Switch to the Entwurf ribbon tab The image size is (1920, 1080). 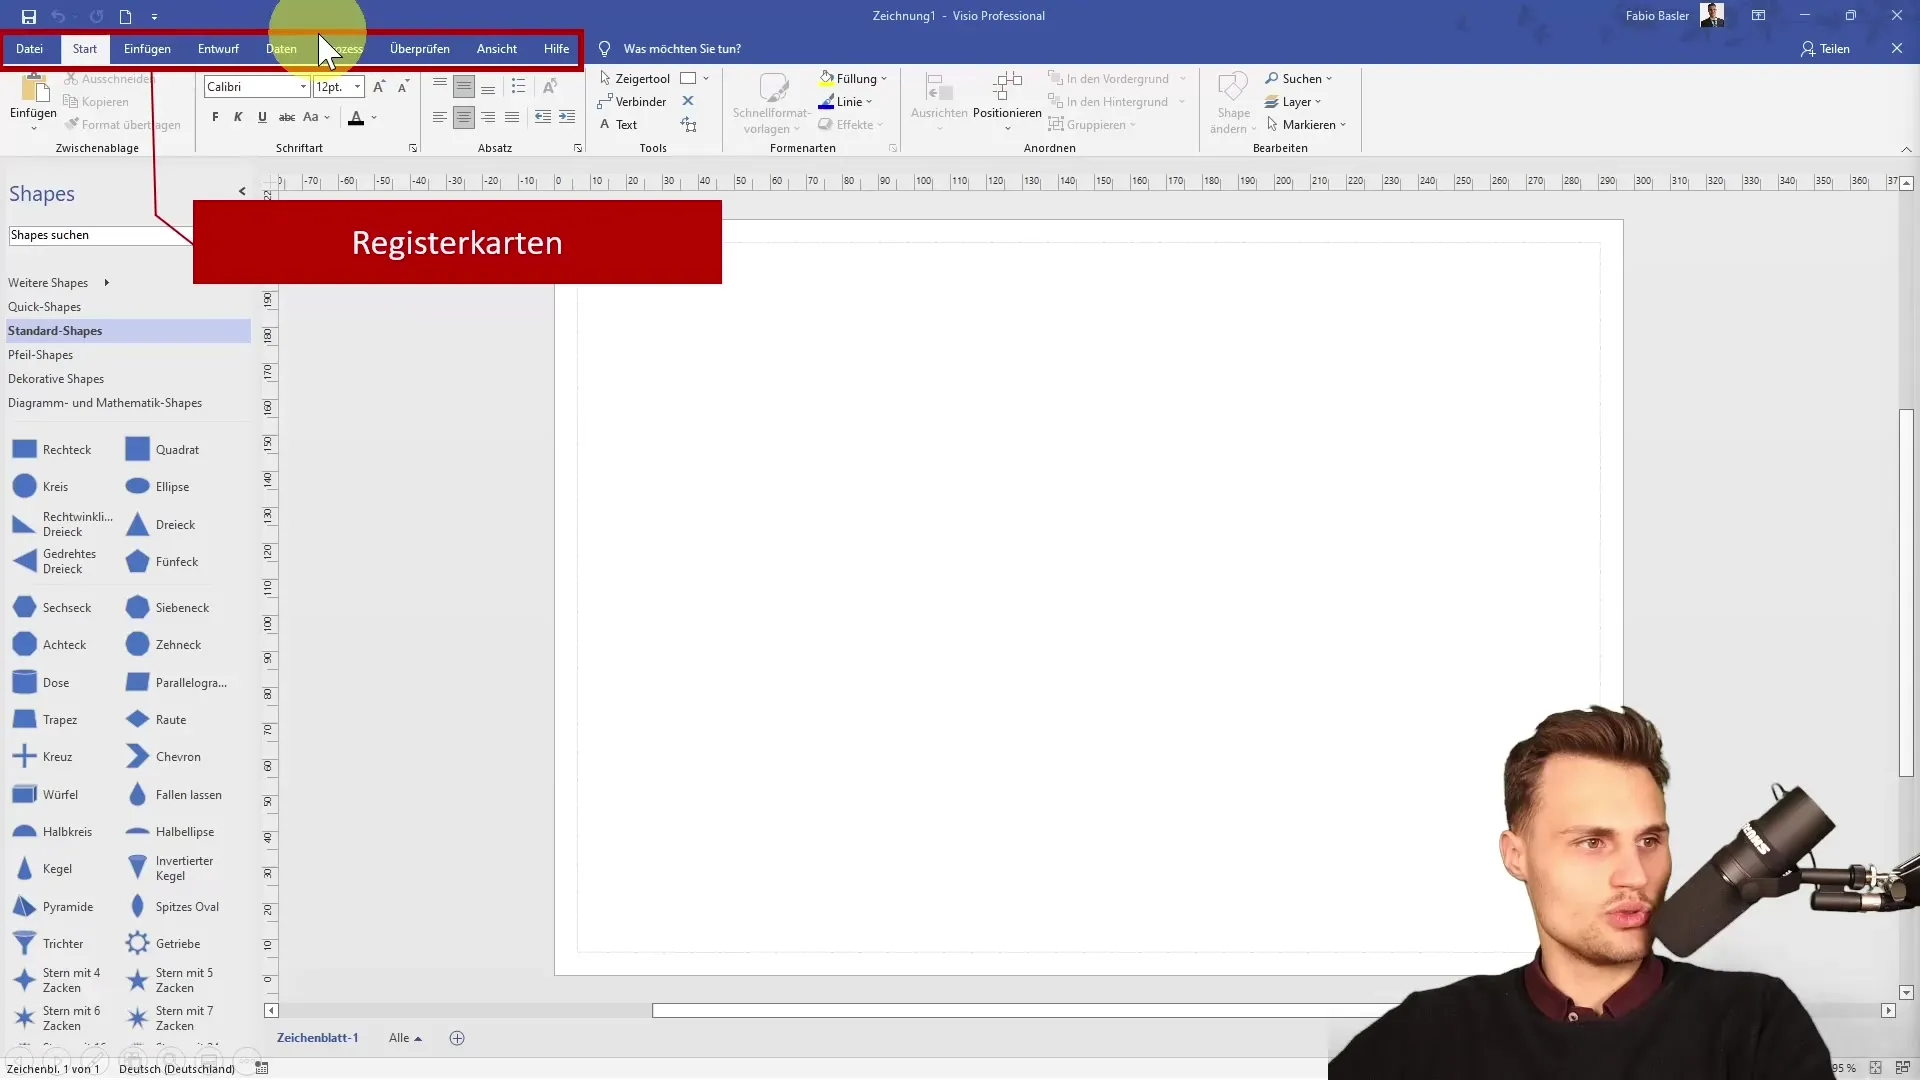tap(218, 48)
